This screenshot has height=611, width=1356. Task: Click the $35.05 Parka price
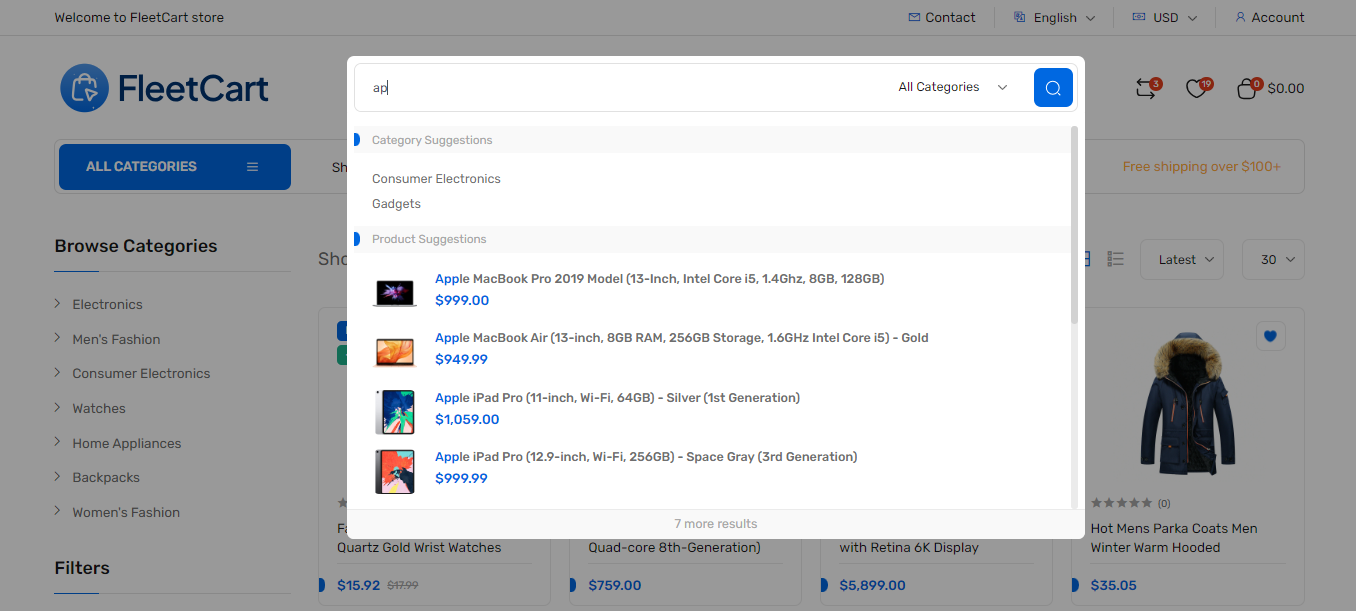pos(1113,585)
